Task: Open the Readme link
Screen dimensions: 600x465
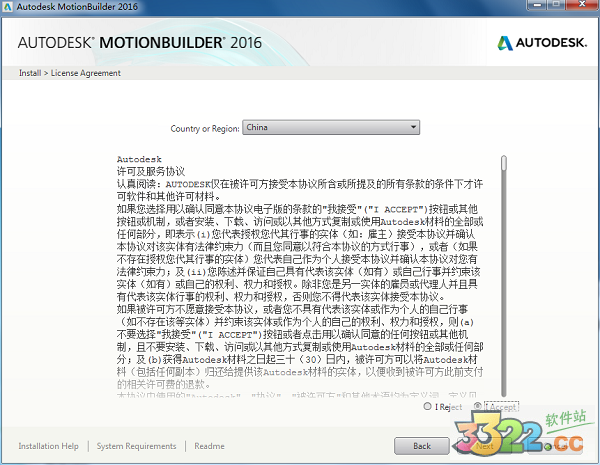Action: [x=209, y=446]
